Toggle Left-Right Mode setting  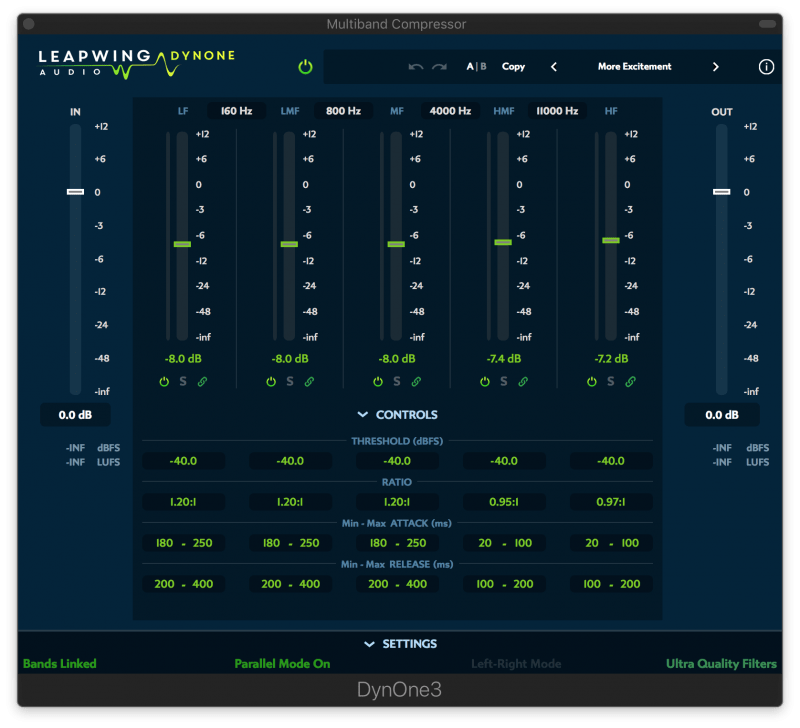point(516,663)
